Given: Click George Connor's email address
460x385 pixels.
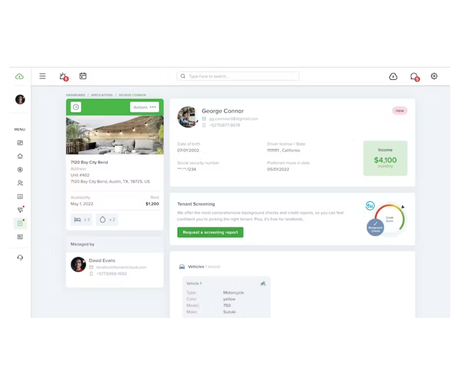Looking at the screenshot, I should pos(233,119).
